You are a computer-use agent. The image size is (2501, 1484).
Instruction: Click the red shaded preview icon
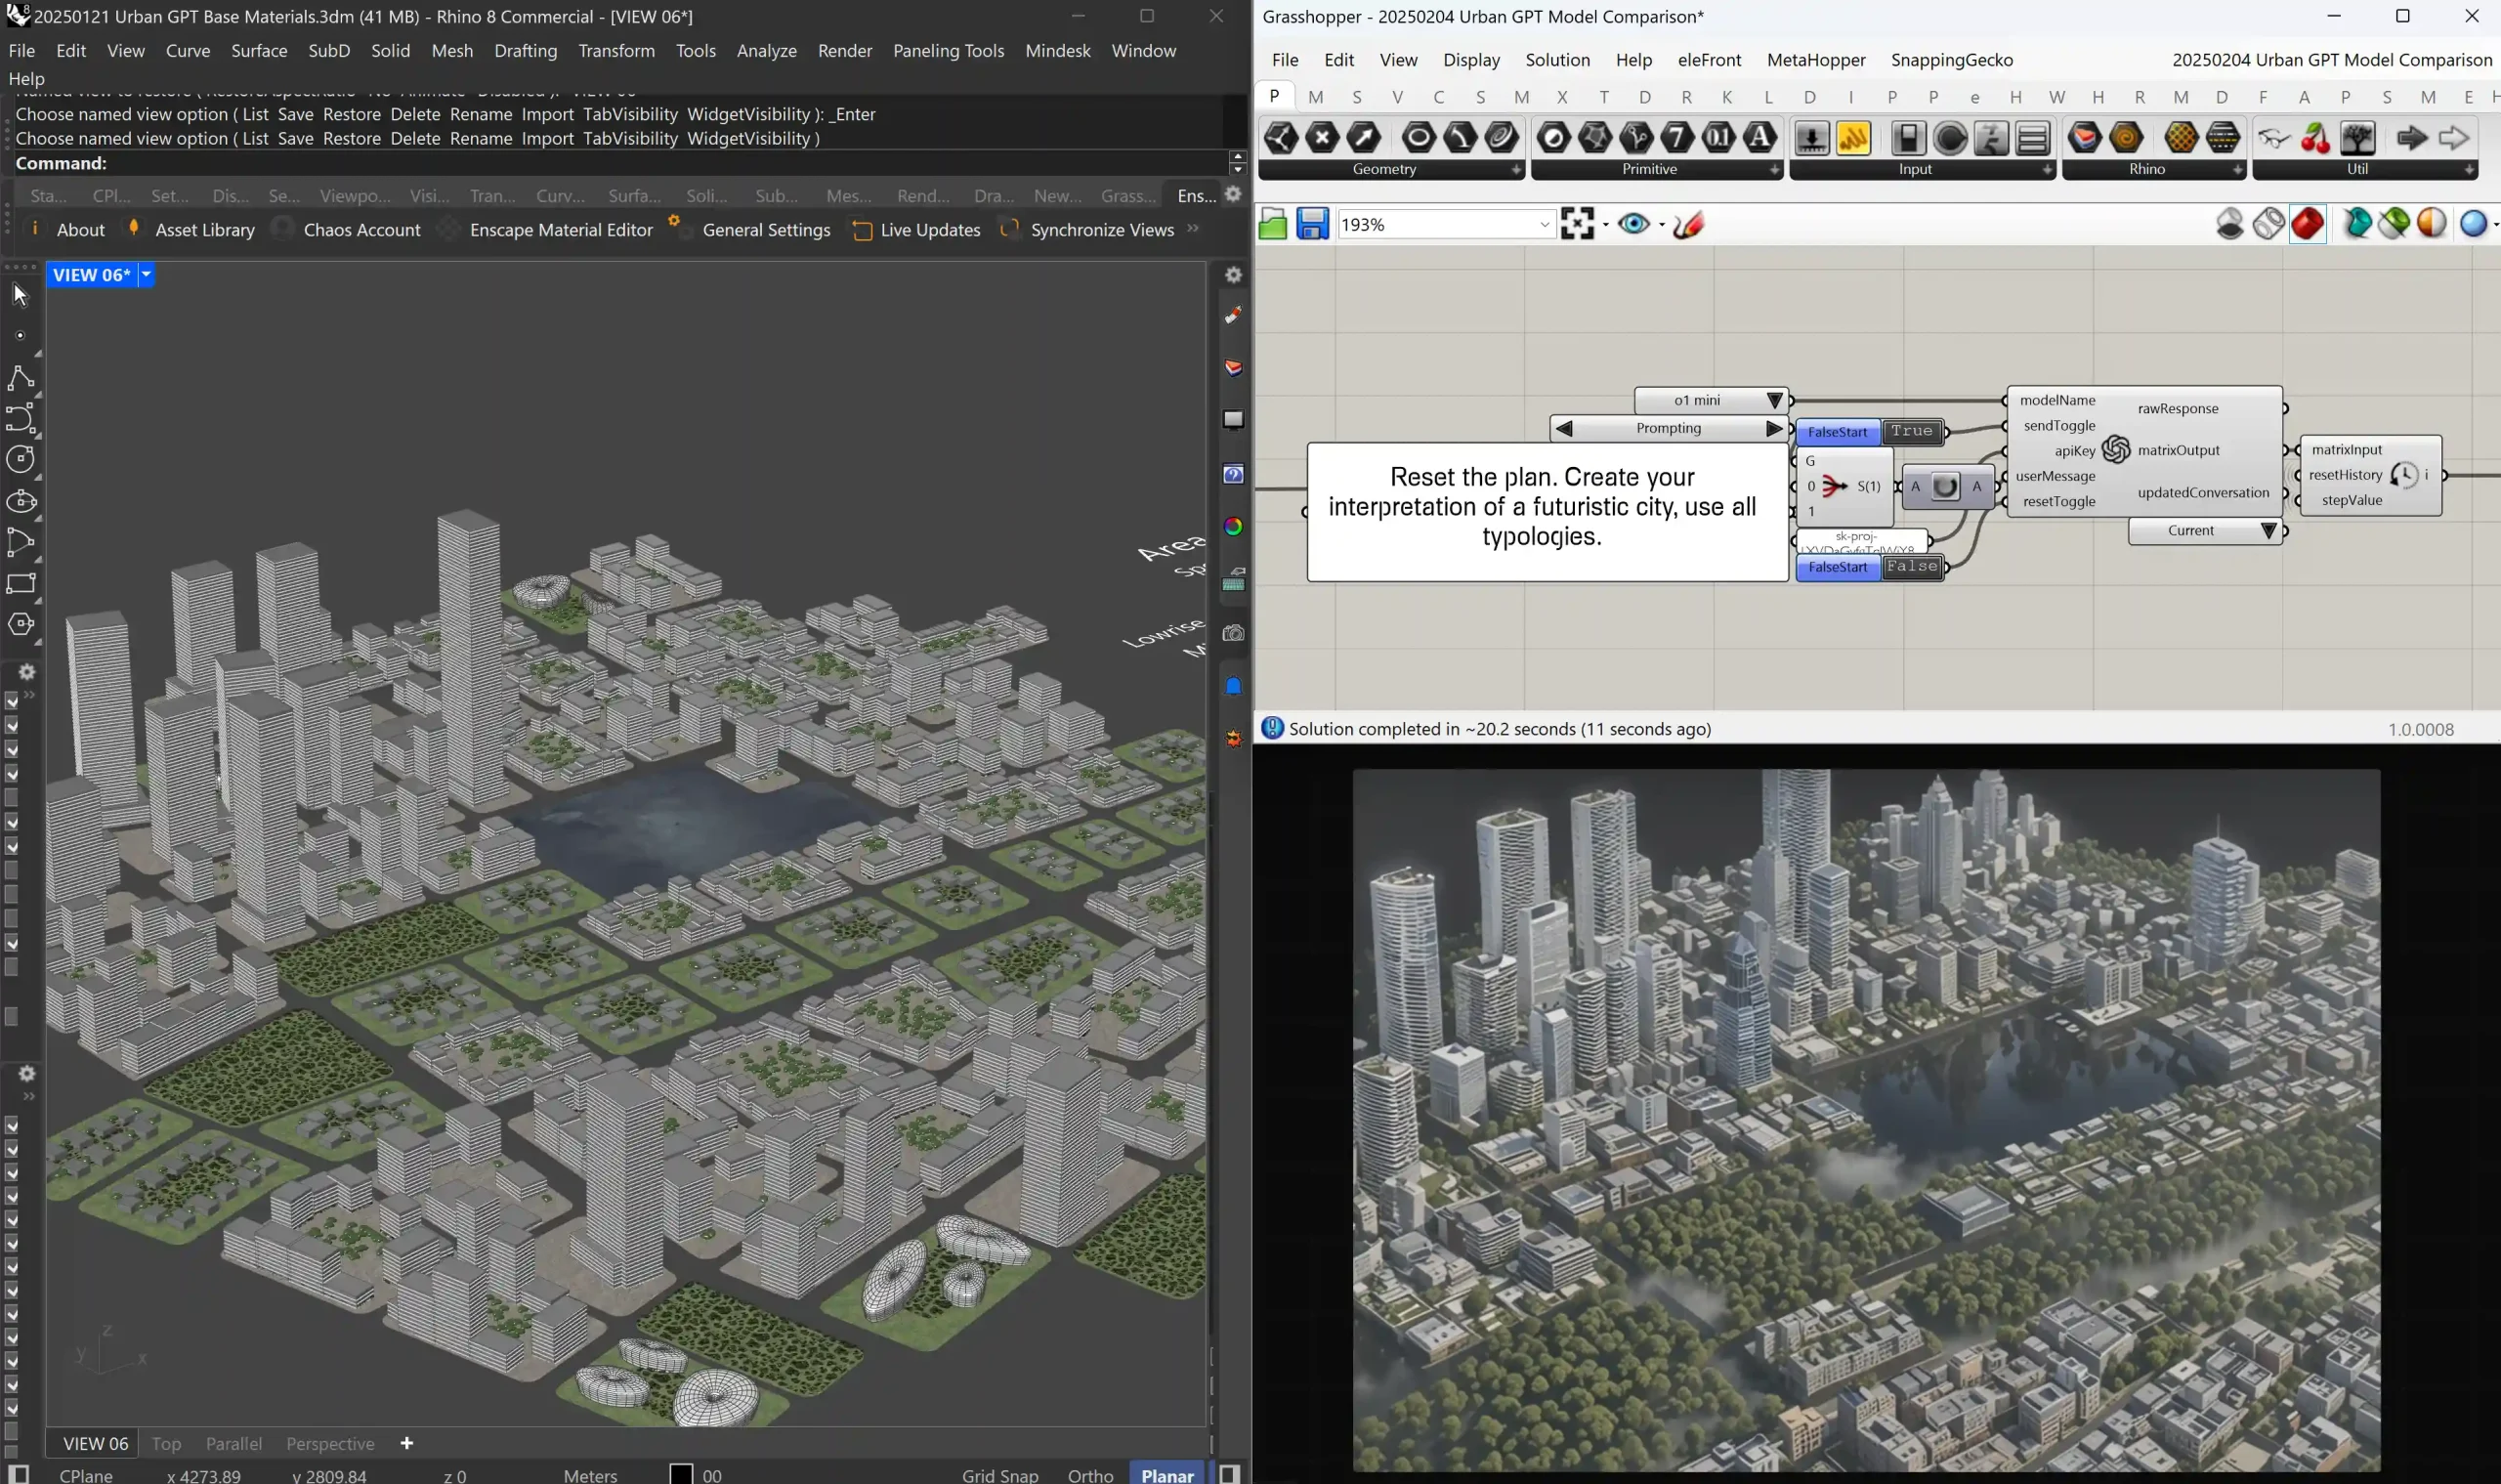click(x=2307, y=224)
